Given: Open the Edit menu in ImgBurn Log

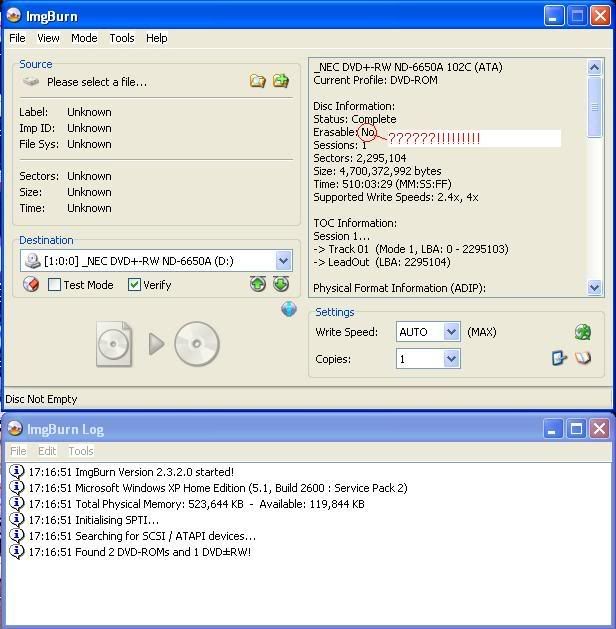Looking at the screenshot, I should click(x=47, y=451).
